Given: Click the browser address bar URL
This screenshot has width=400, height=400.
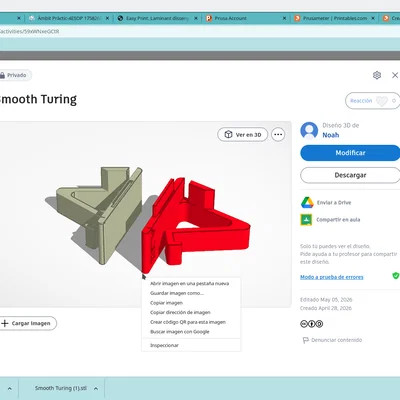Looking at the screenshot, I should [29, 32].
